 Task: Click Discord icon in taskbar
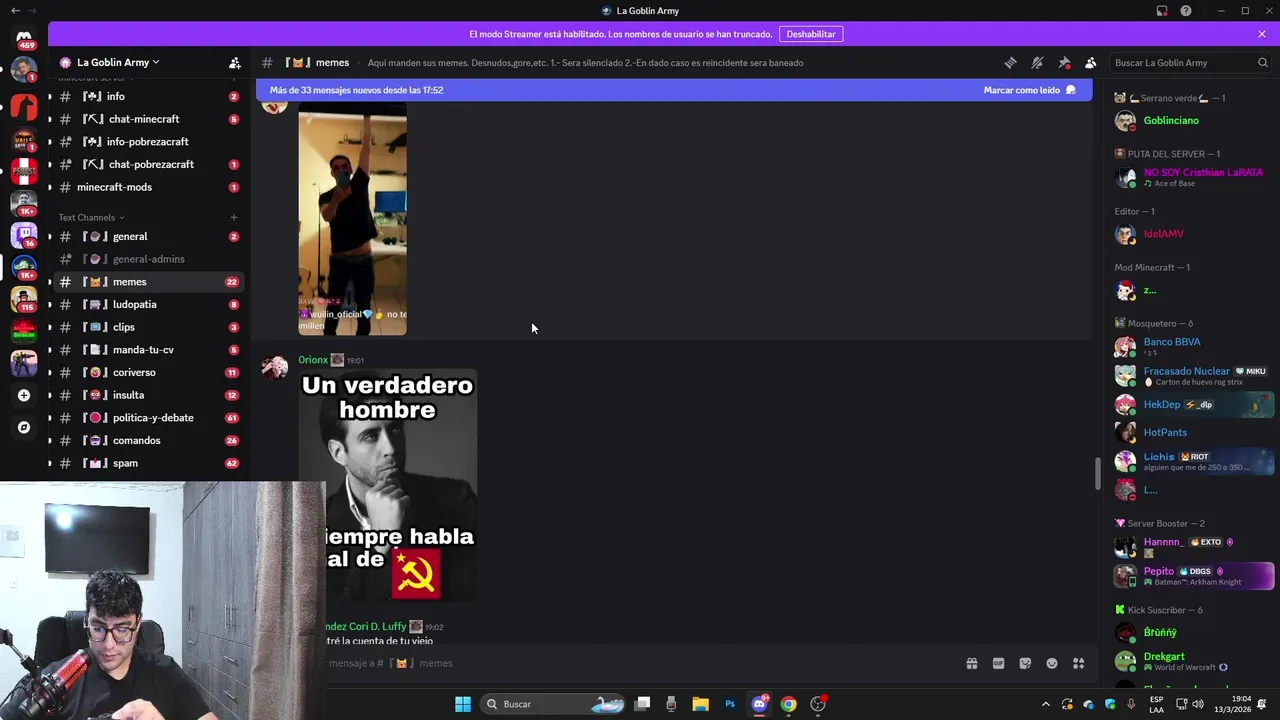tap(759, 704)
